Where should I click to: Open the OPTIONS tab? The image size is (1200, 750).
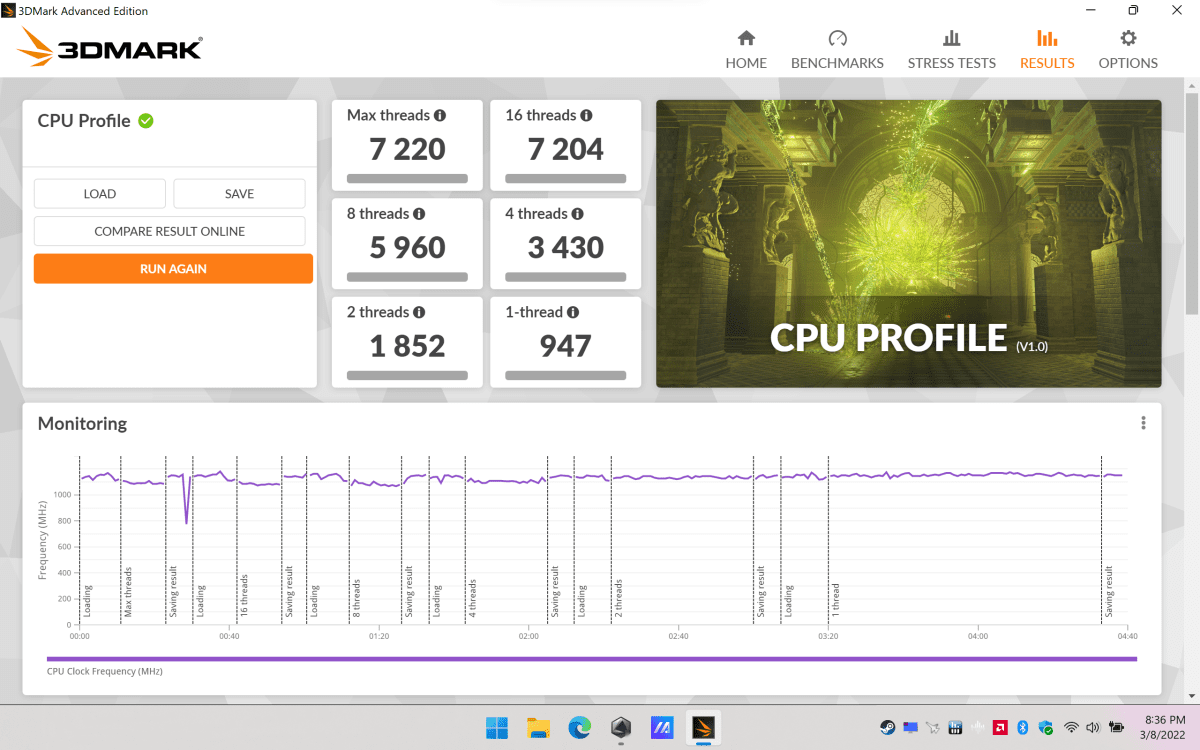tap(1128, 50)
